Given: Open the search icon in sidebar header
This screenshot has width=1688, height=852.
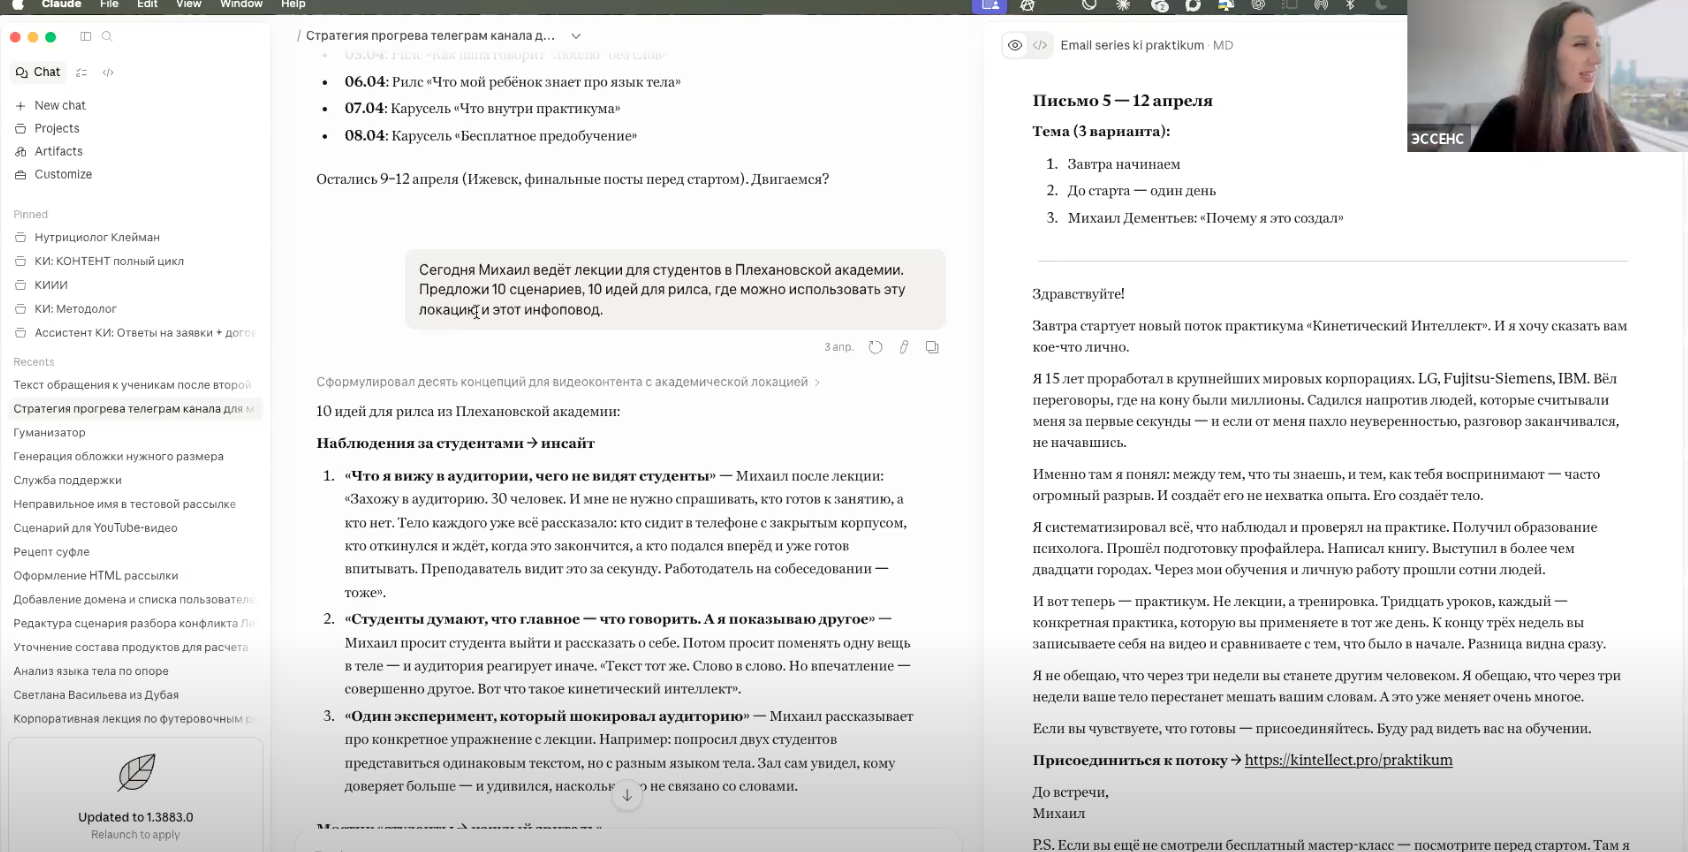Looking at the screenshot, I should (x=107, y=37).
